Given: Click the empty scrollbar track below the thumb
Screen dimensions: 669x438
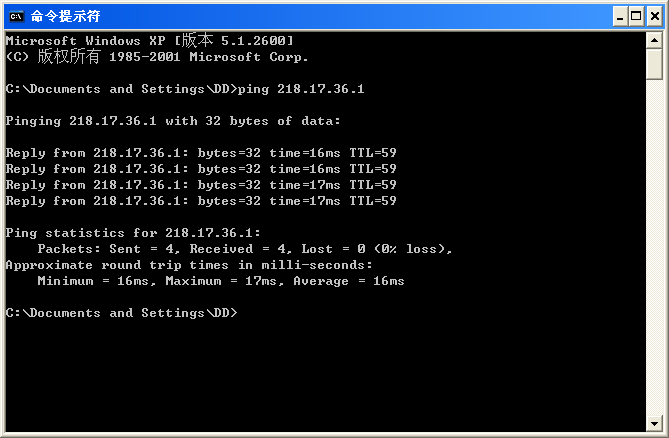Looking at the screenshot, I should [654, 247].
